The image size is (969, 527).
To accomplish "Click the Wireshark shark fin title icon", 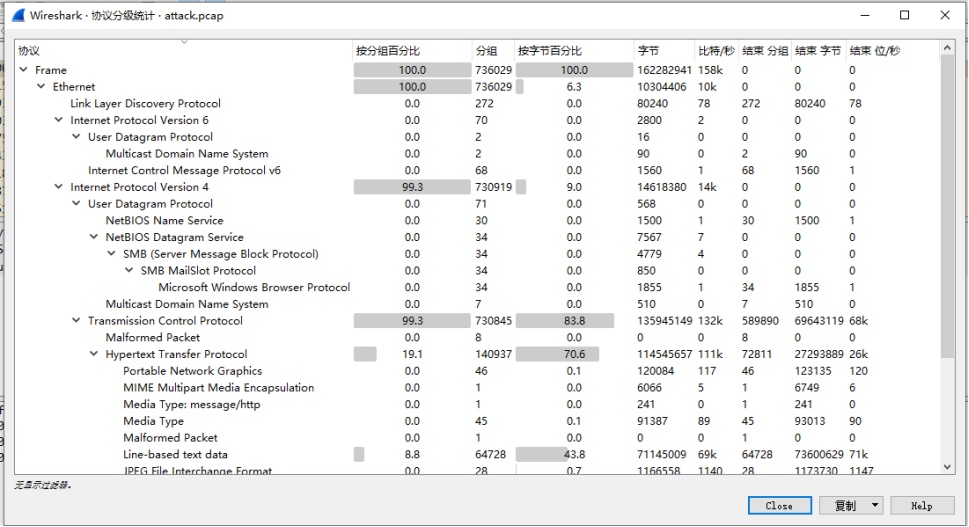I will pos(18,15).
